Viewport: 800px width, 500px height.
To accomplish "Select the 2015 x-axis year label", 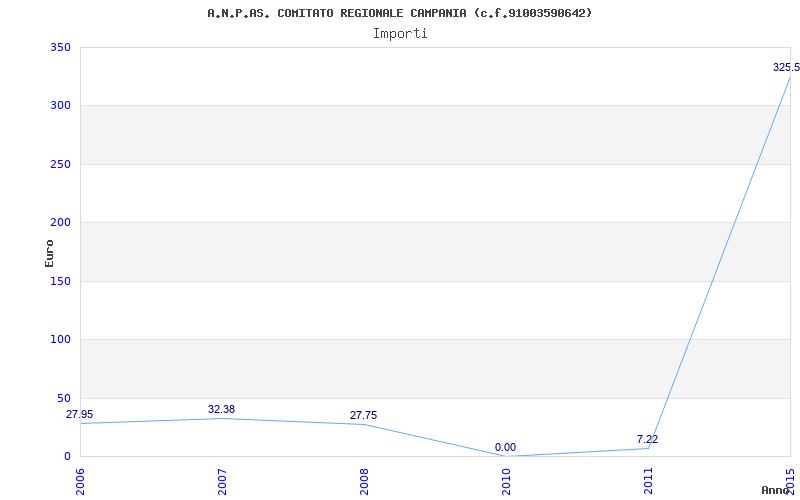I will pos(790,481).
